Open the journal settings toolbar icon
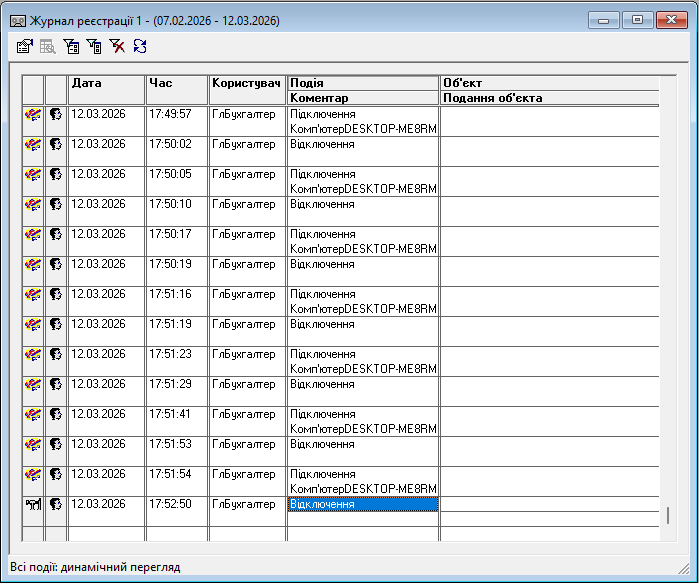Image resolution: width=699 pixels, height=583 pixels. [x=26, y=46]
